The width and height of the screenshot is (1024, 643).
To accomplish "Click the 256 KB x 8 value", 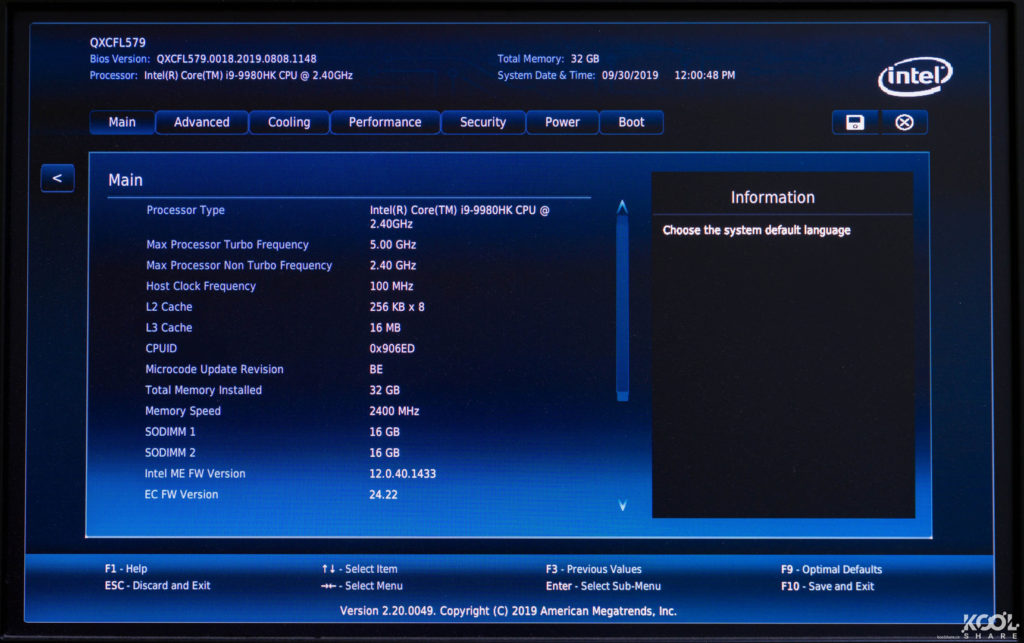I will (x=397, y=307).
